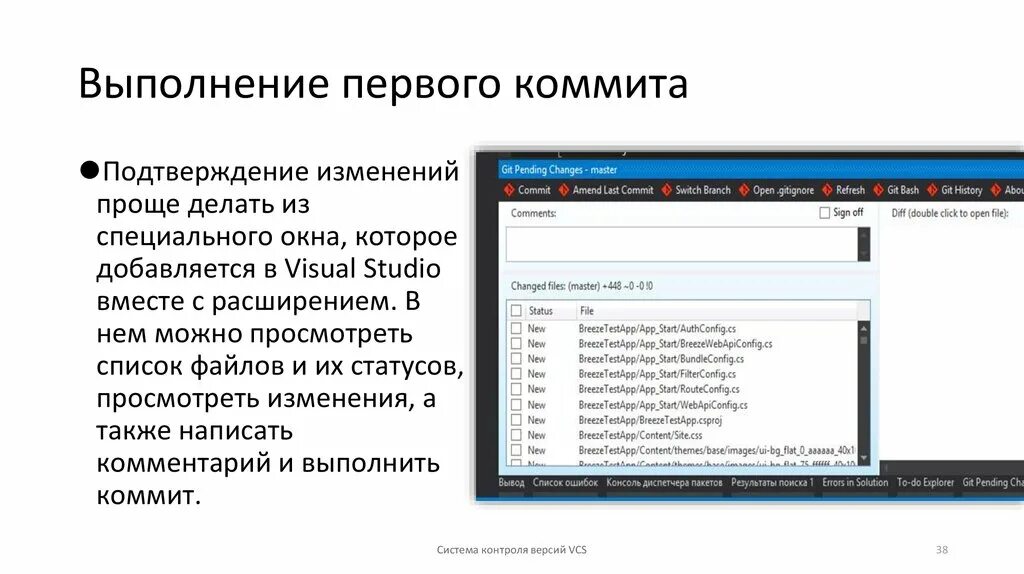Click the file list scrollbar thumb

tap(864, 340)
